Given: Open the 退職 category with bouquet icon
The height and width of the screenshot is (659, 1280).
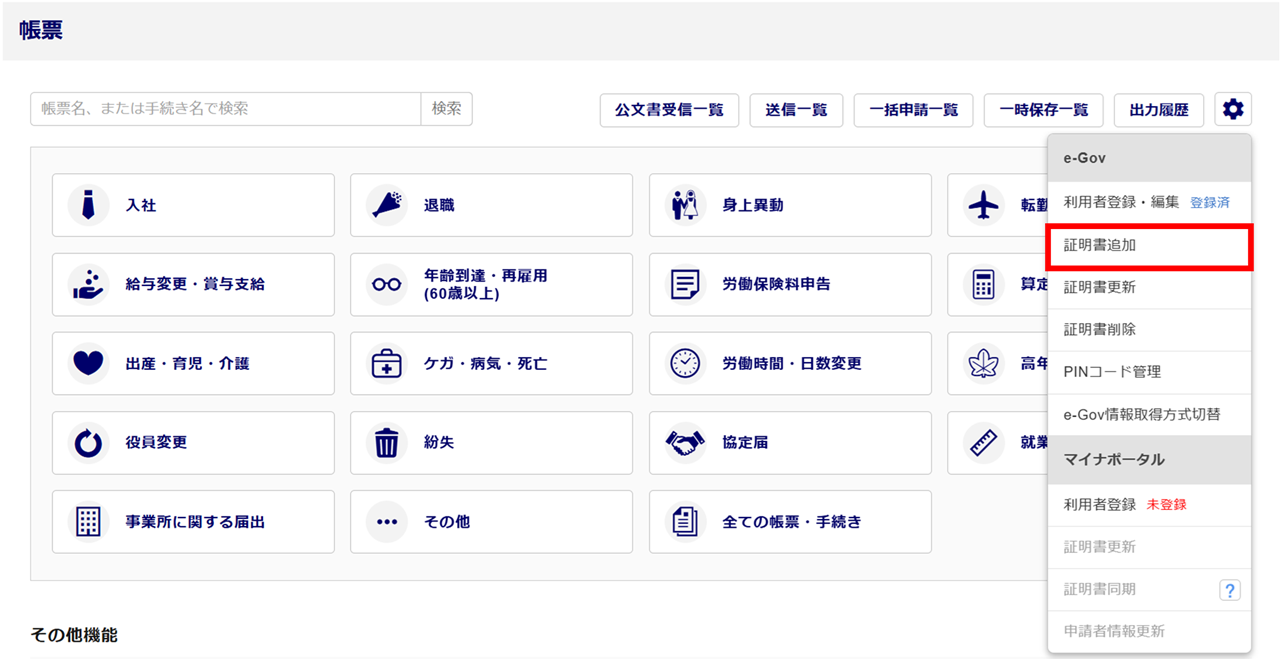Looking at the screenshot, I should click(491, 205).
